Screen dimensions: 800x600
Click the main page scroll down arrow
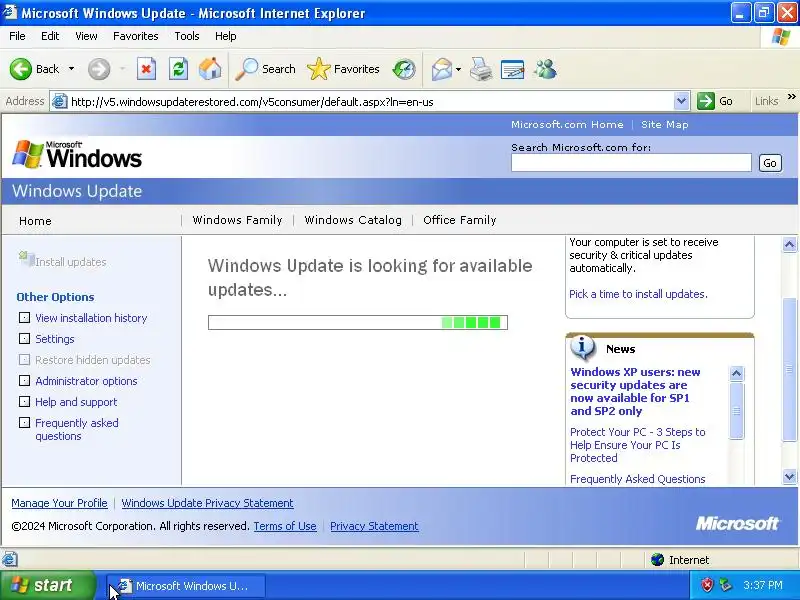pyautogui.click(x=789, y=477)
